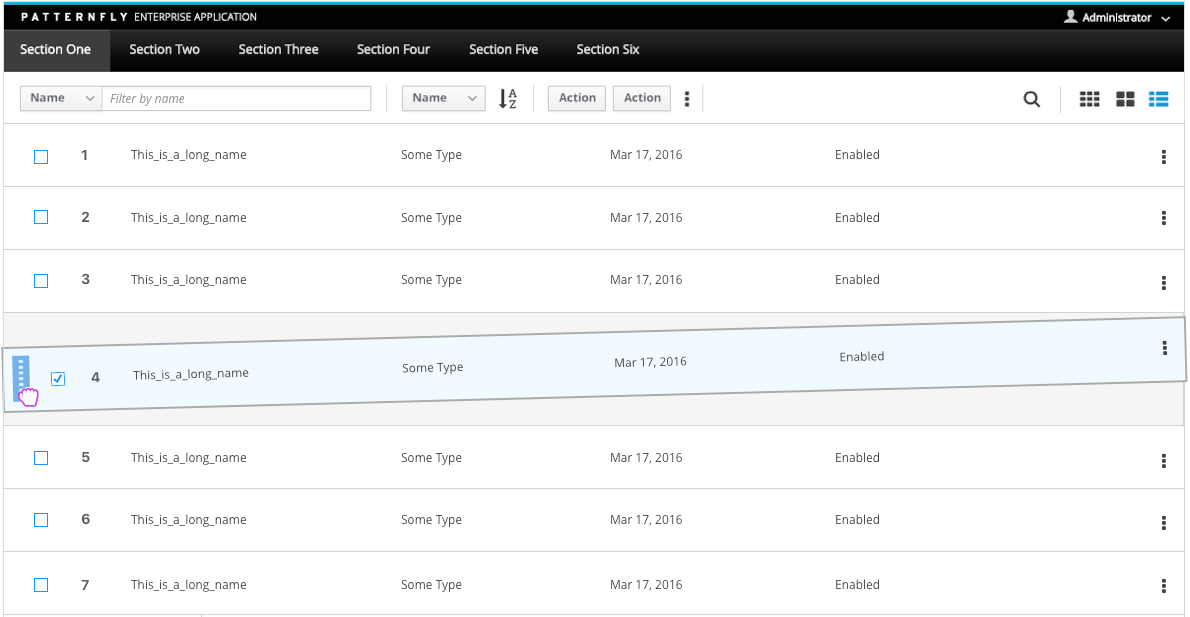Viewport: 1190px width, 617px height.
Task: Click the Filter by name field
Action: [237, 98]
